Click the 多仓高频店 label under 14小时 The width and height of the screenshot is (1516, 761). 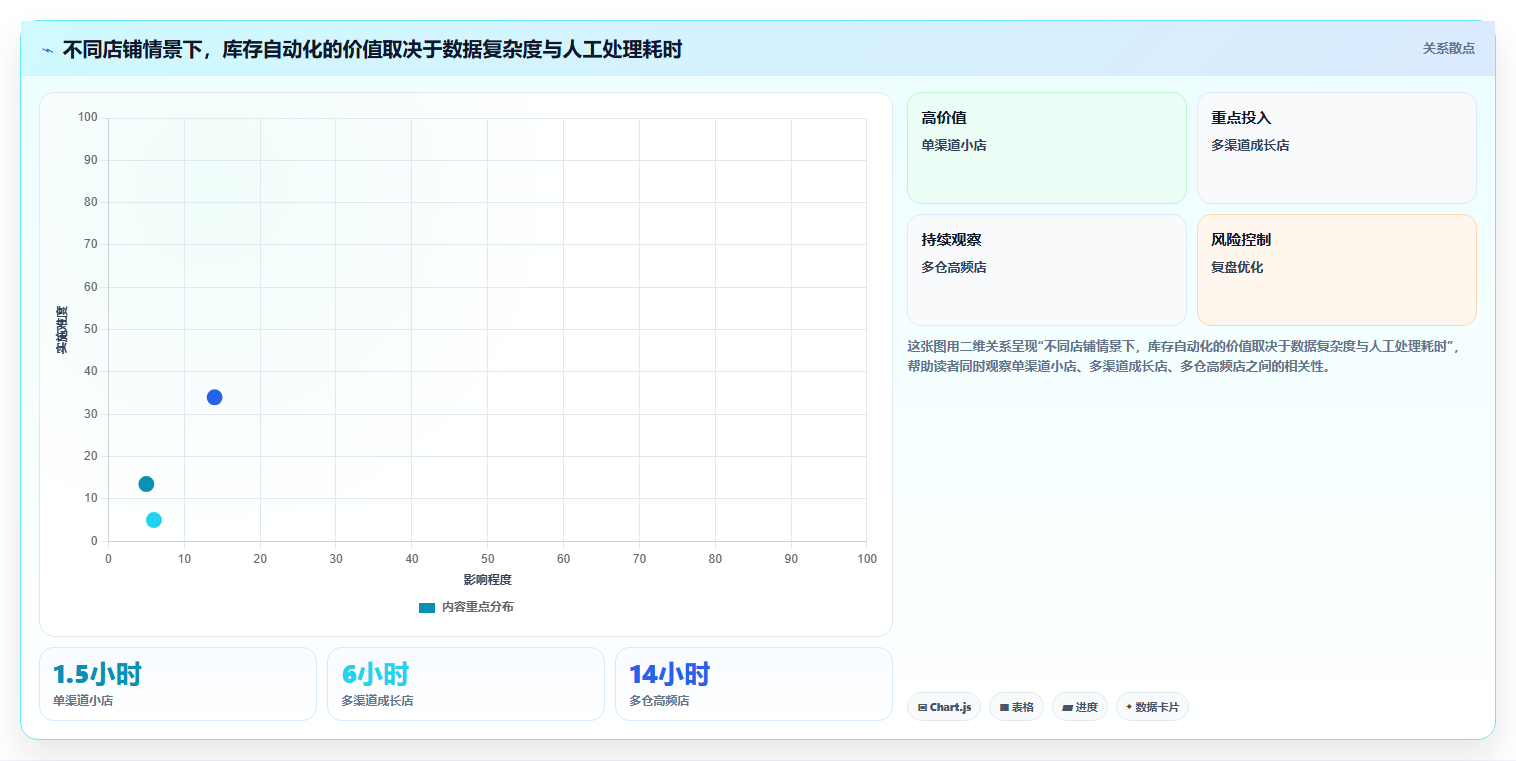coord(659,701)
